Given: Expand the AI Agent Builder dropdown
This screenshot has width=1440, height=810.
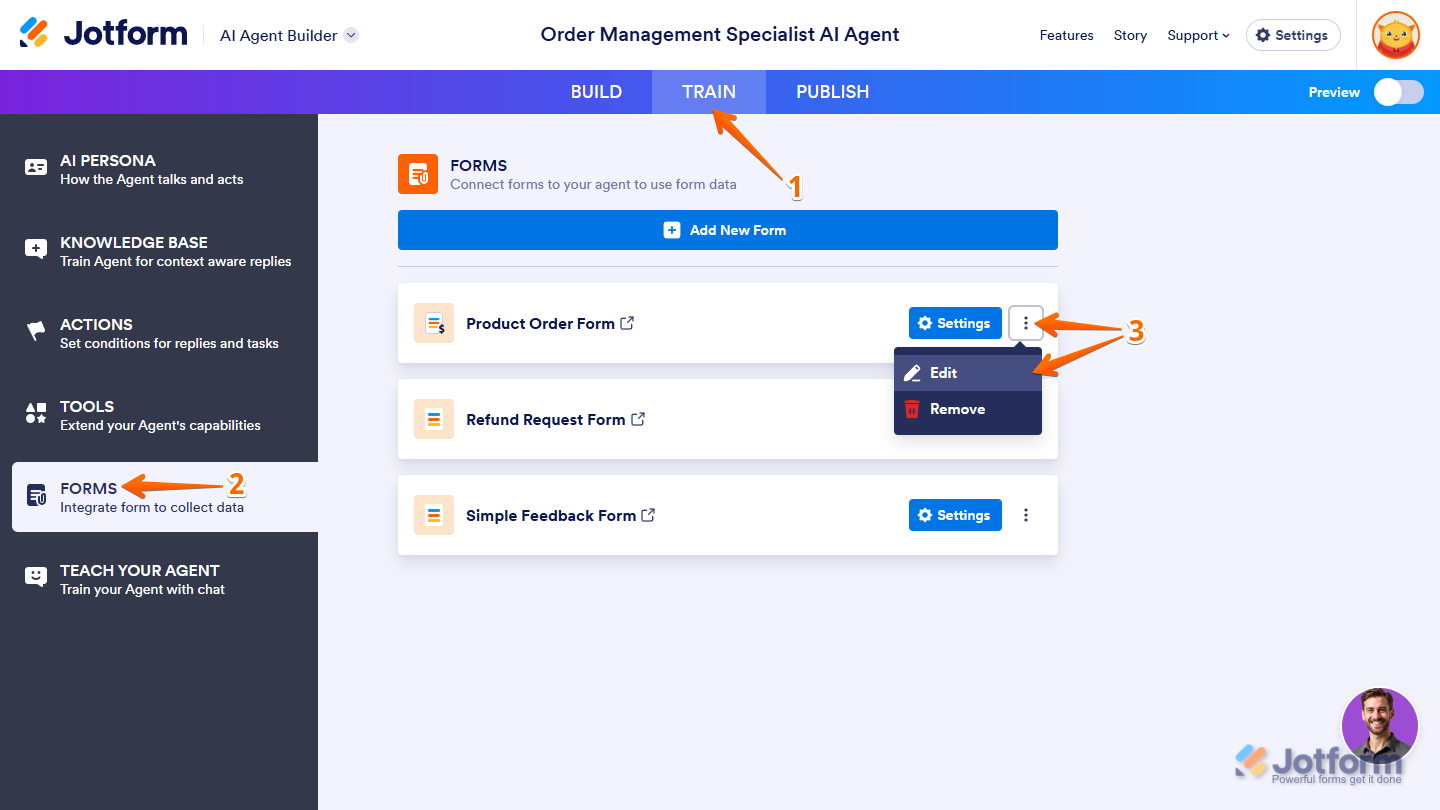Looking at the screenshot, I should click(351, 35).
